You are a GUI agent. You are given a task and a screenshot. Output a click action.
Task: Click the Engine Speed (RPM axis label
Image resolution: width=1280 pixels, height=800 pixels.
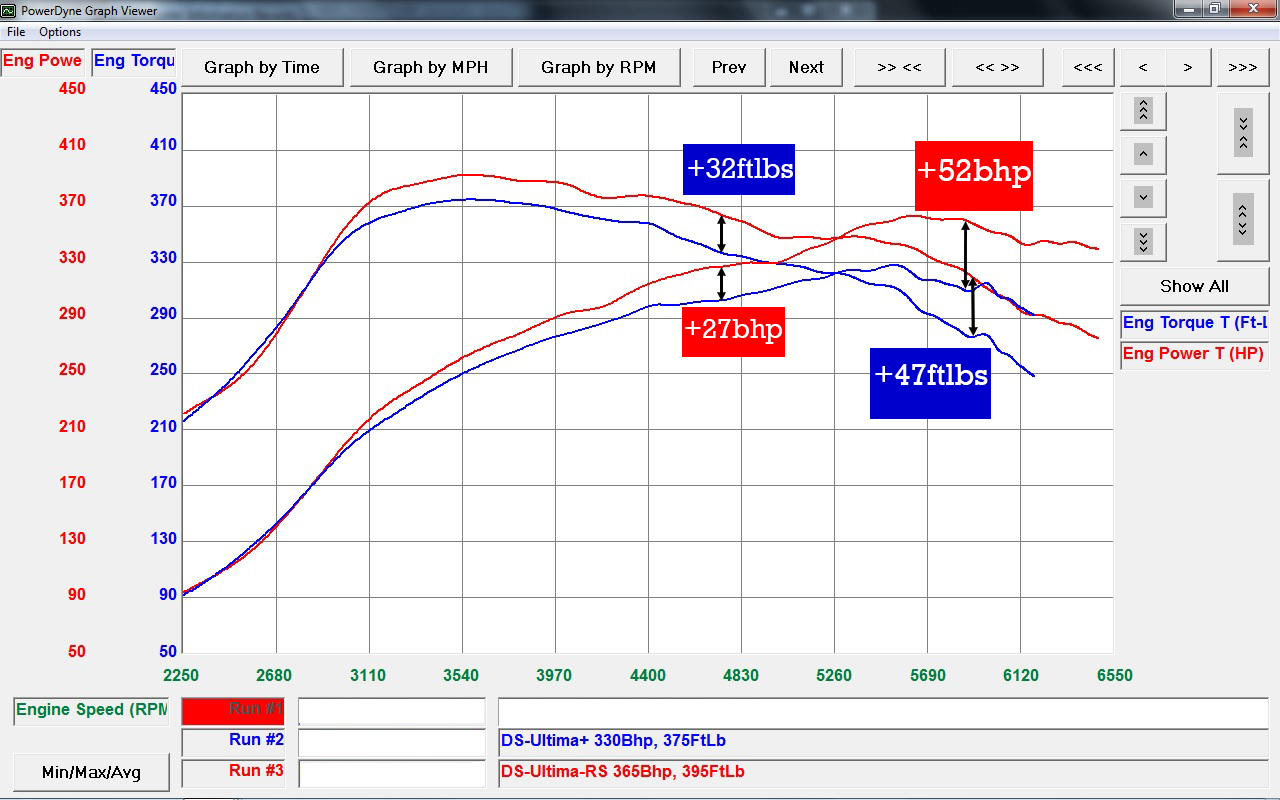pos(91,711)
